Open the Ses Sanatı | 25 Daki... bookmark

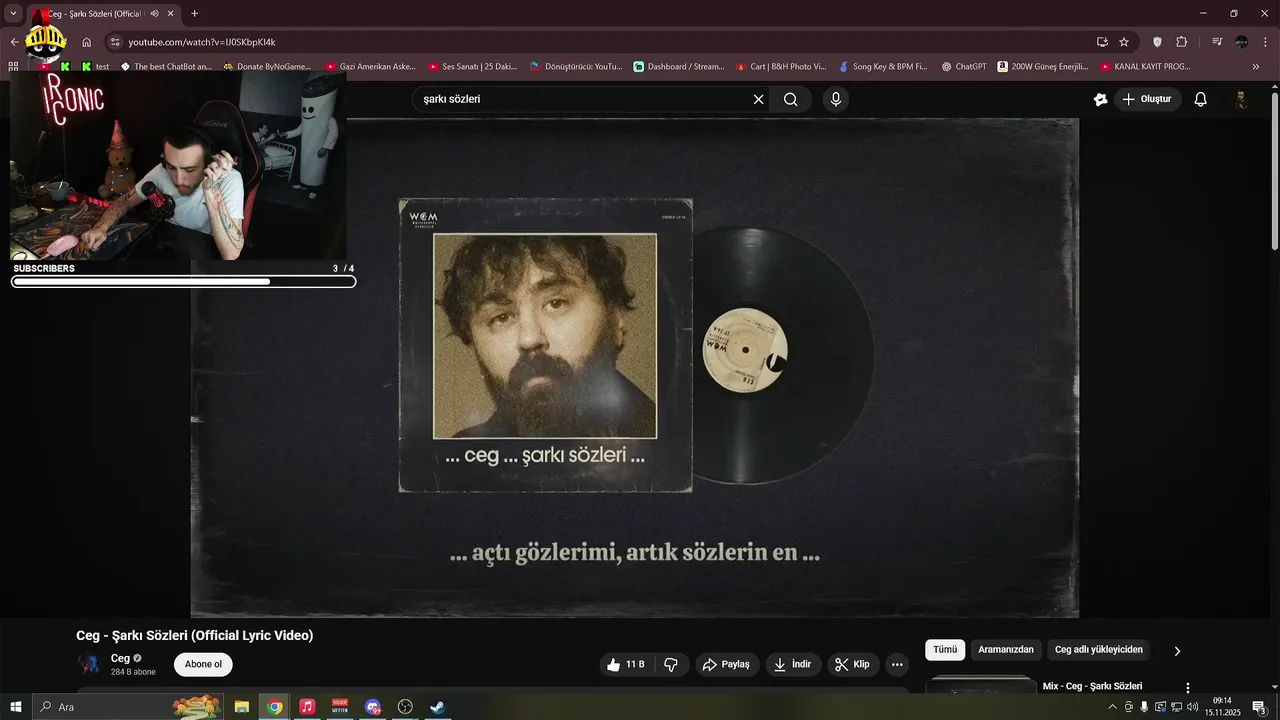pos(473,66)
